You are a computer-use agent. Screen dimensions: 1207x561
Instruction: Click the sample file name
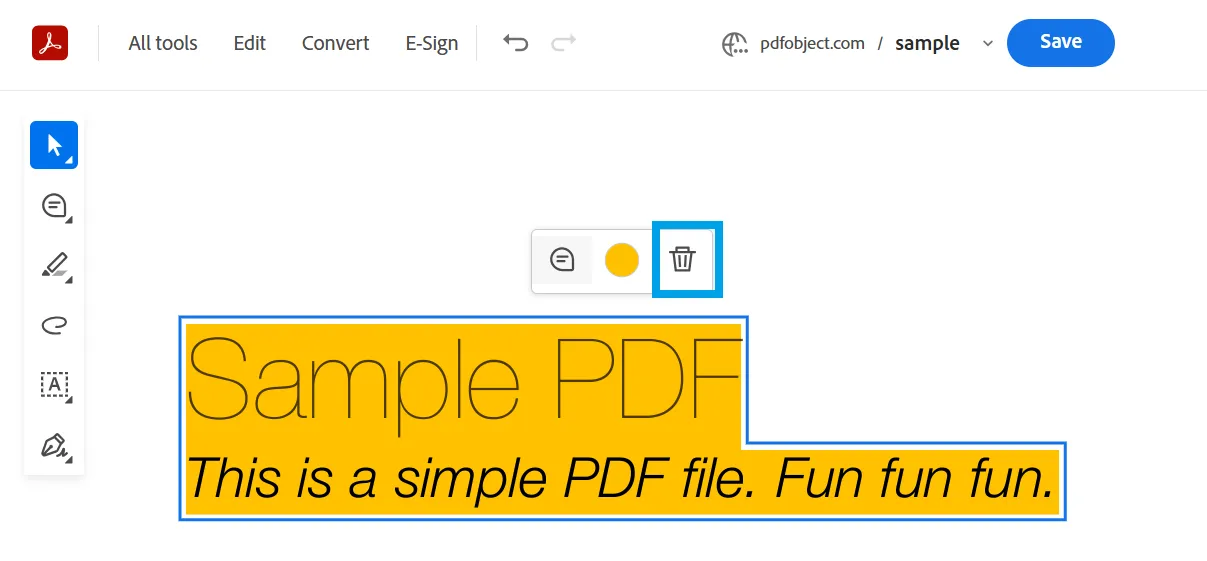[x=927, y=43]
